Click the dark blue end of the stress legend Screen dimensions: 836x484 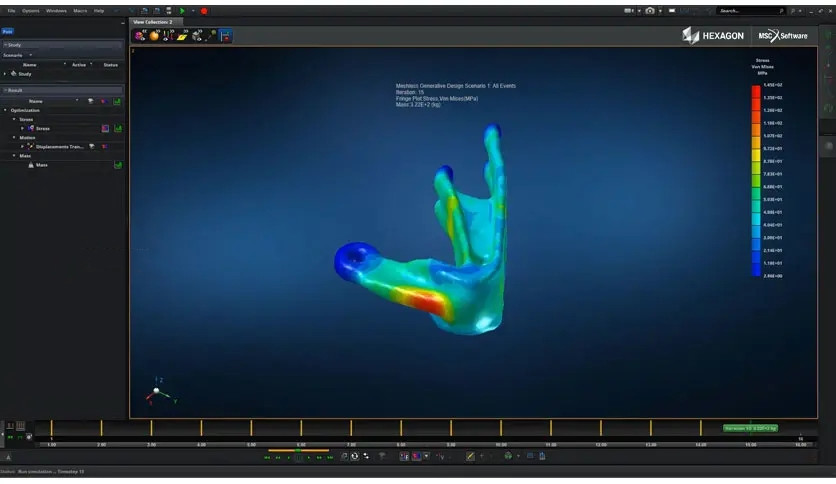[756, 270]
